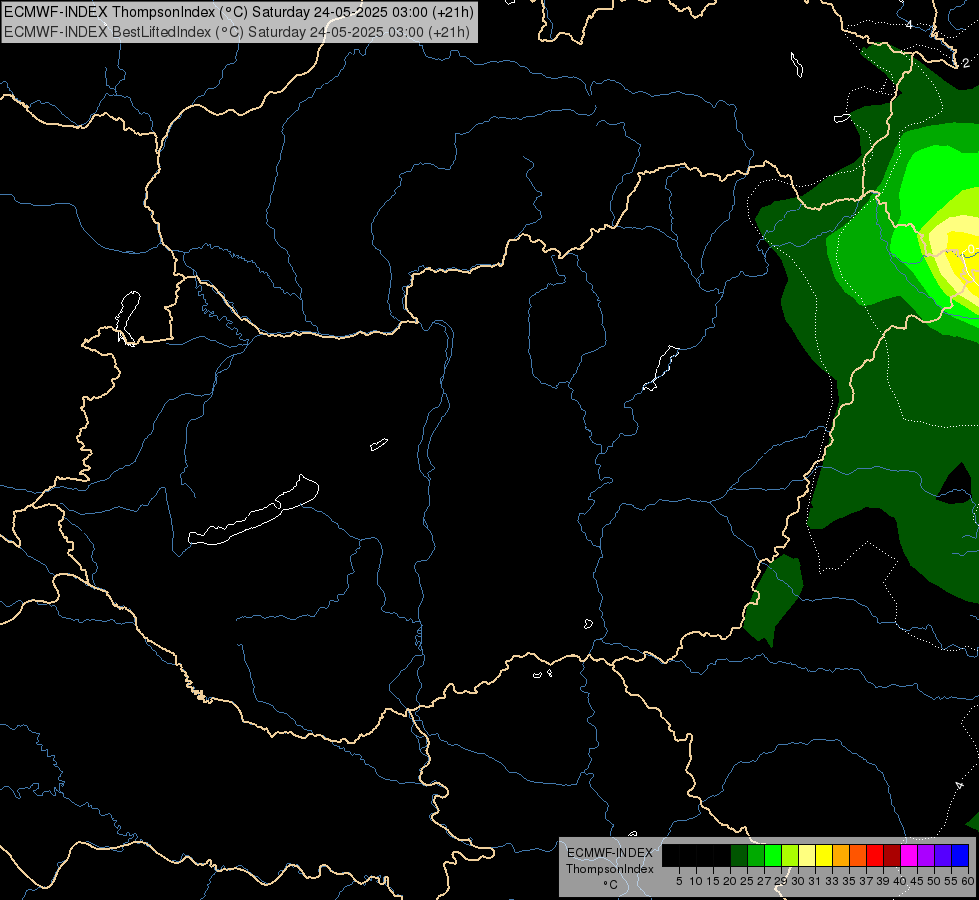Click the large elongated lake outline on map
979x900 pixels.
[254, 512]
